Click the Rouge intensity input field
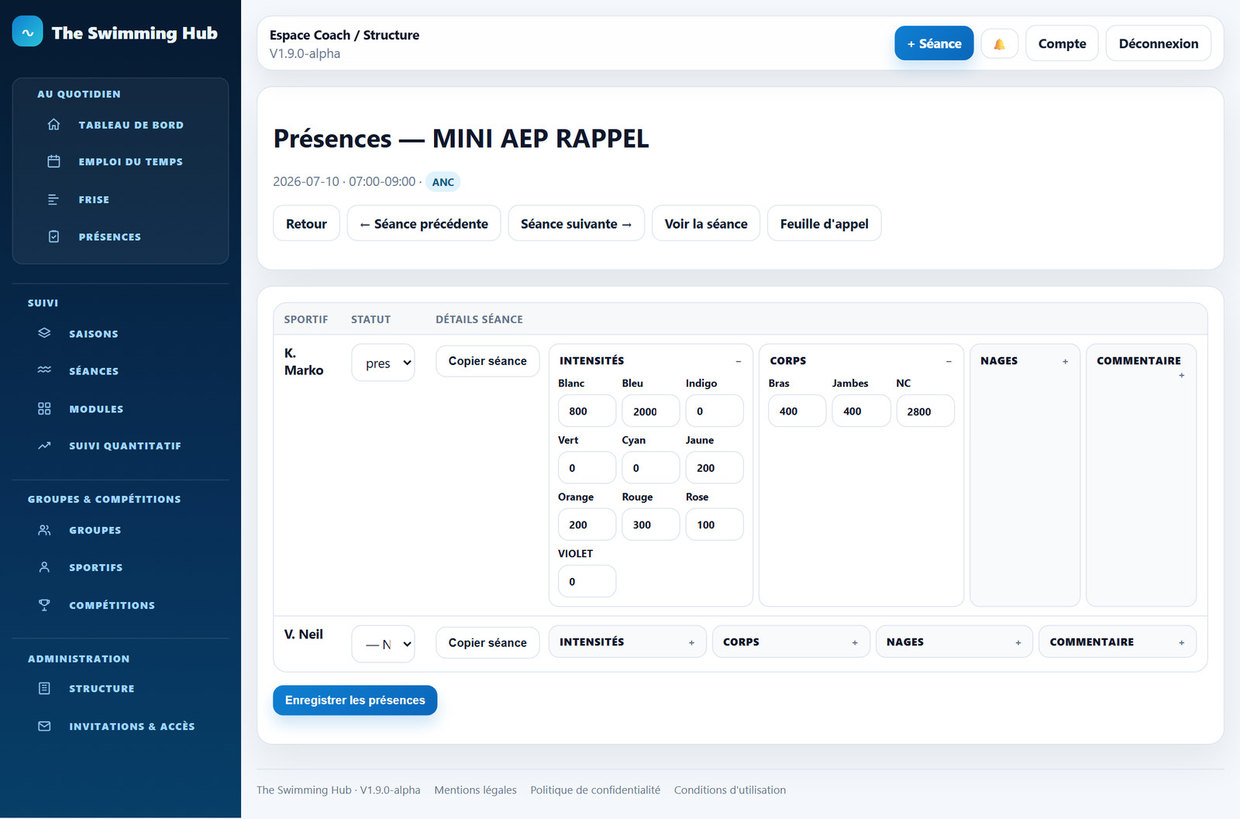 [x=651, y=524]
